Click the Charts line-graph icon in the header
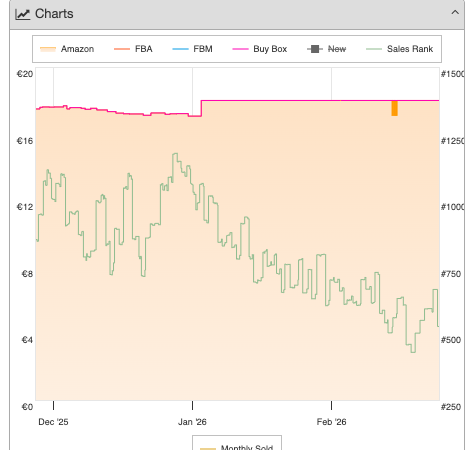The width and height of the screenshot is (474, 450). point(23,14)
